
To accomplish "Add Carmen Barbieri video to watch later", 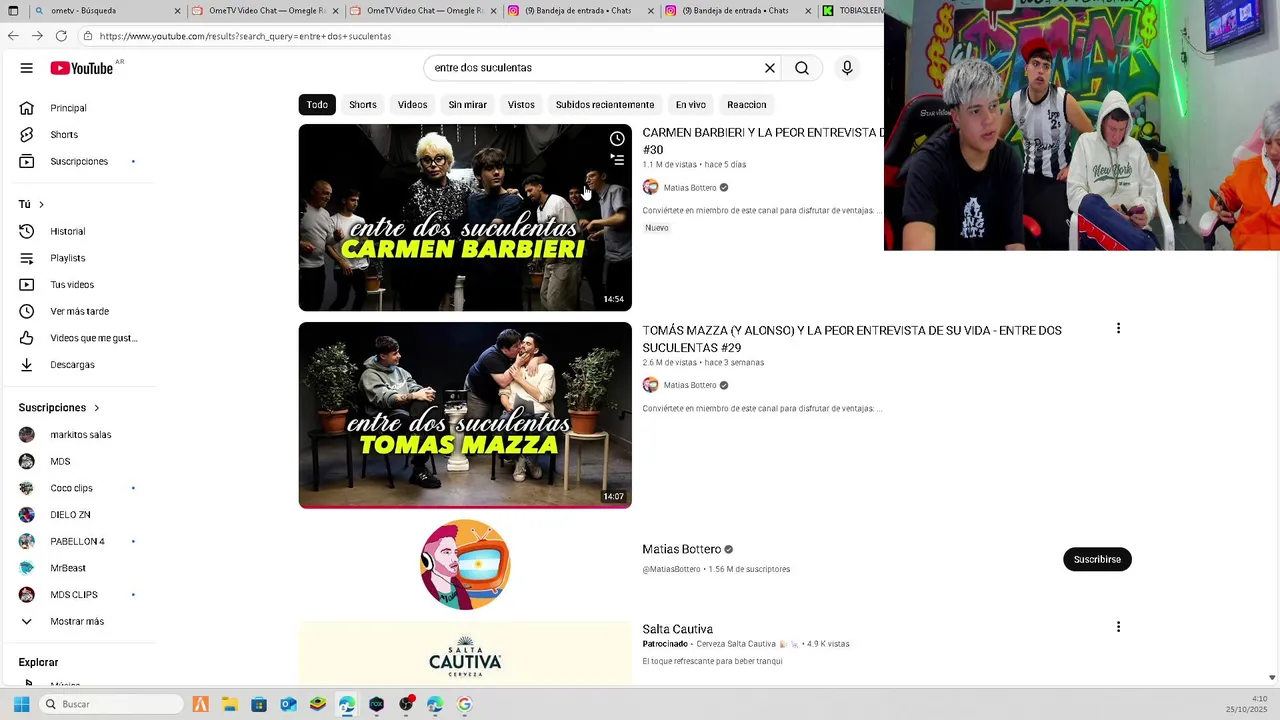I will (x=617, y=139).
